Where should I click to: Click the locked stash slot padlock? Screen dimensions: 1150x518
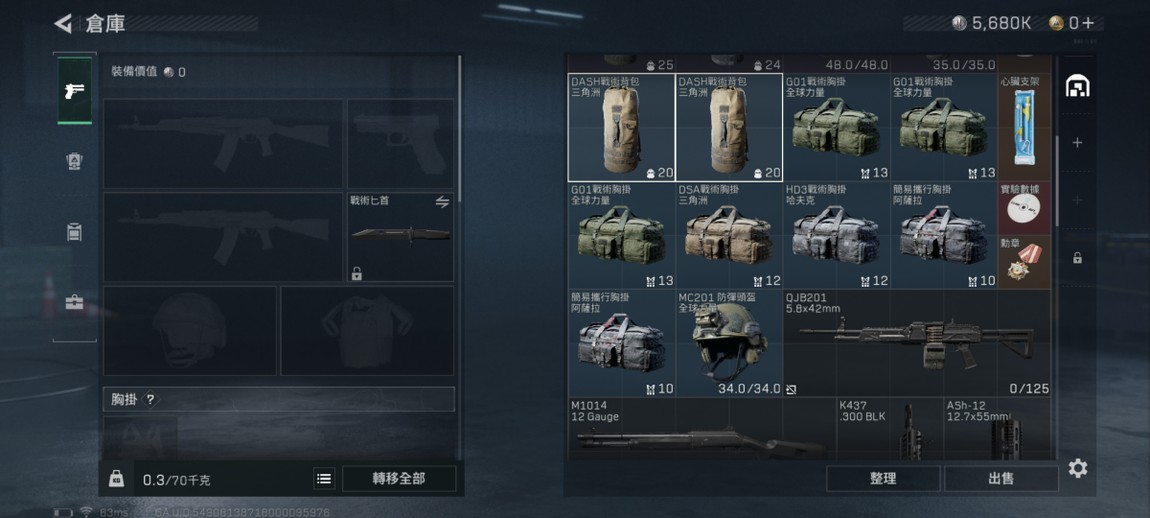click(x=1077, y=258)
